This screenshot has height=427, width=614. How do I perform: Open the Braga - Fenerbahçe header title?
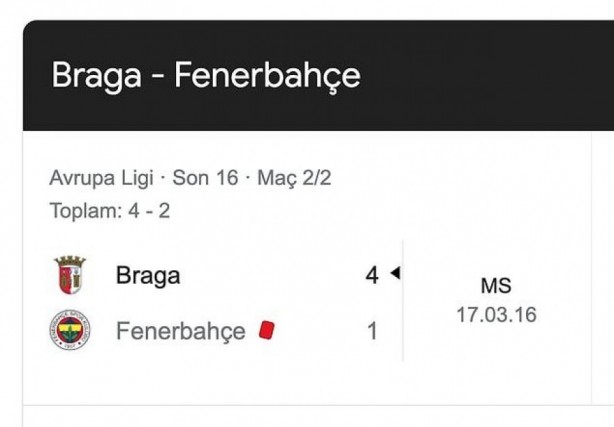(x=205, y=76)
